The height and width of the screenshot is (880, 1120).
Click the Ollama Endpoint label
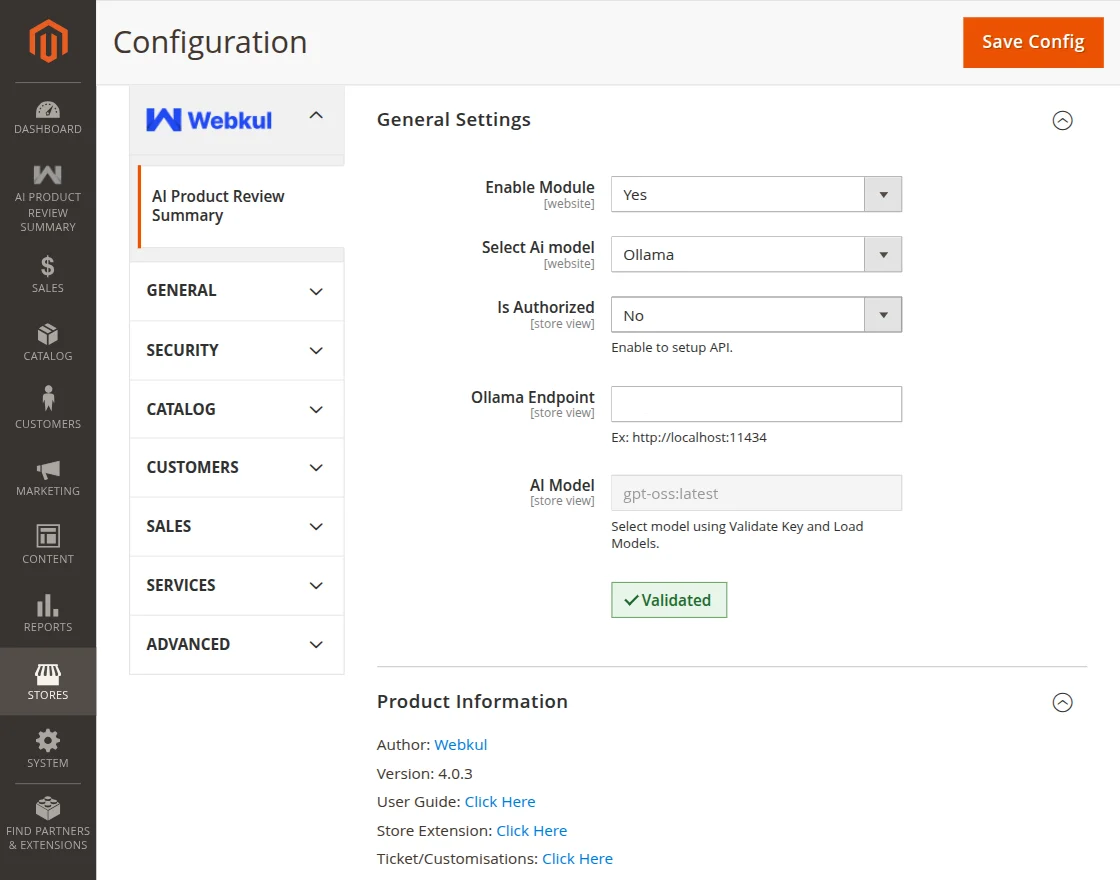click(532, 397)
